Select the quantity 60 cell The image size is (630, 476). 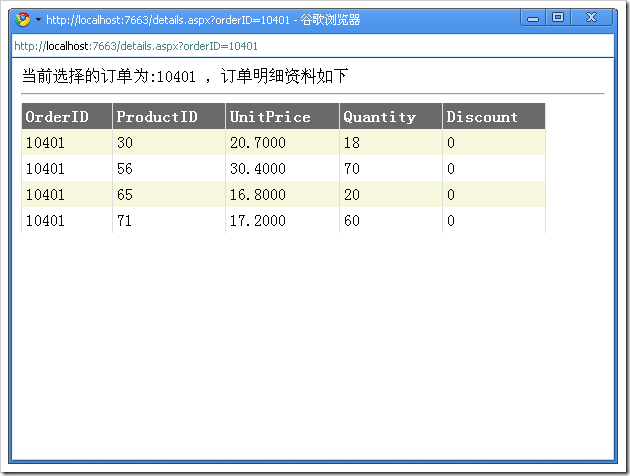coord(352,221)
